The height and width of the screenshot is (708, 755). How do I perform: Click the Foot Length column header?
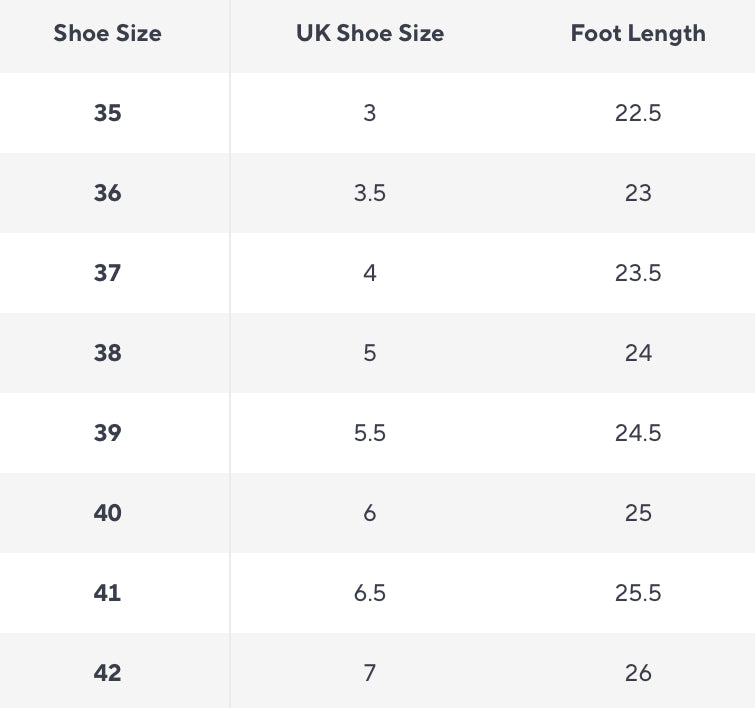point(638,33)
